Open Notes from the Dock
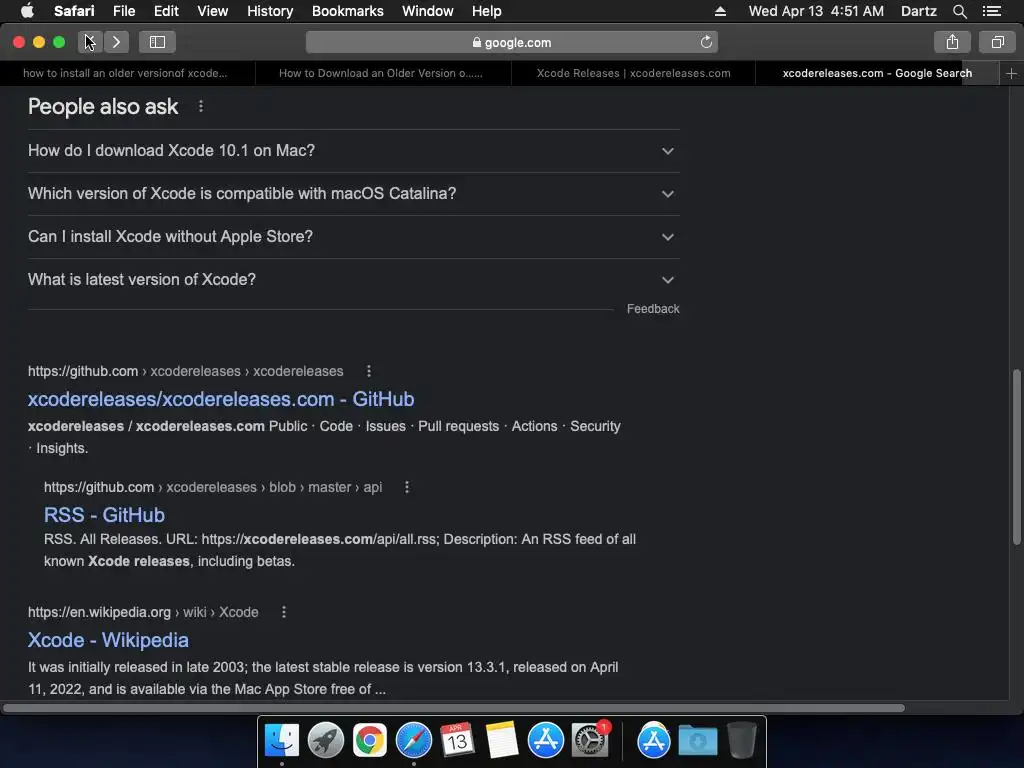Image resolution: width=1024 pixels, height=768 pixels. click(x=502, y=741)
